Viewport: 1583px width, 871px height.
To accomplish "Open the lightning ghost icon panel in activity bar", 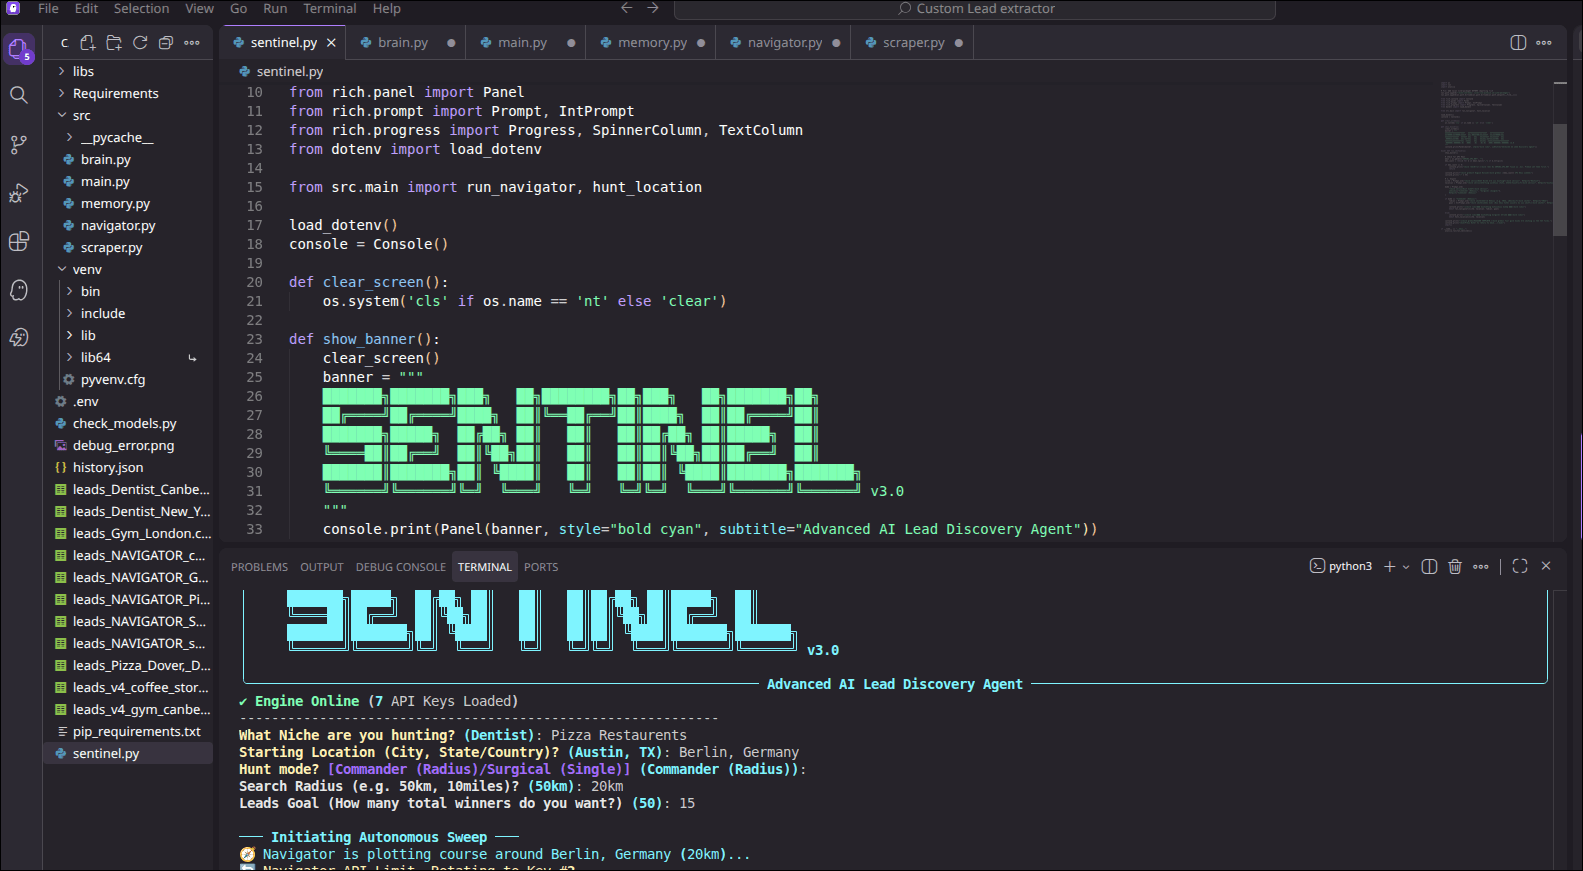I will [x=19, y=338].
